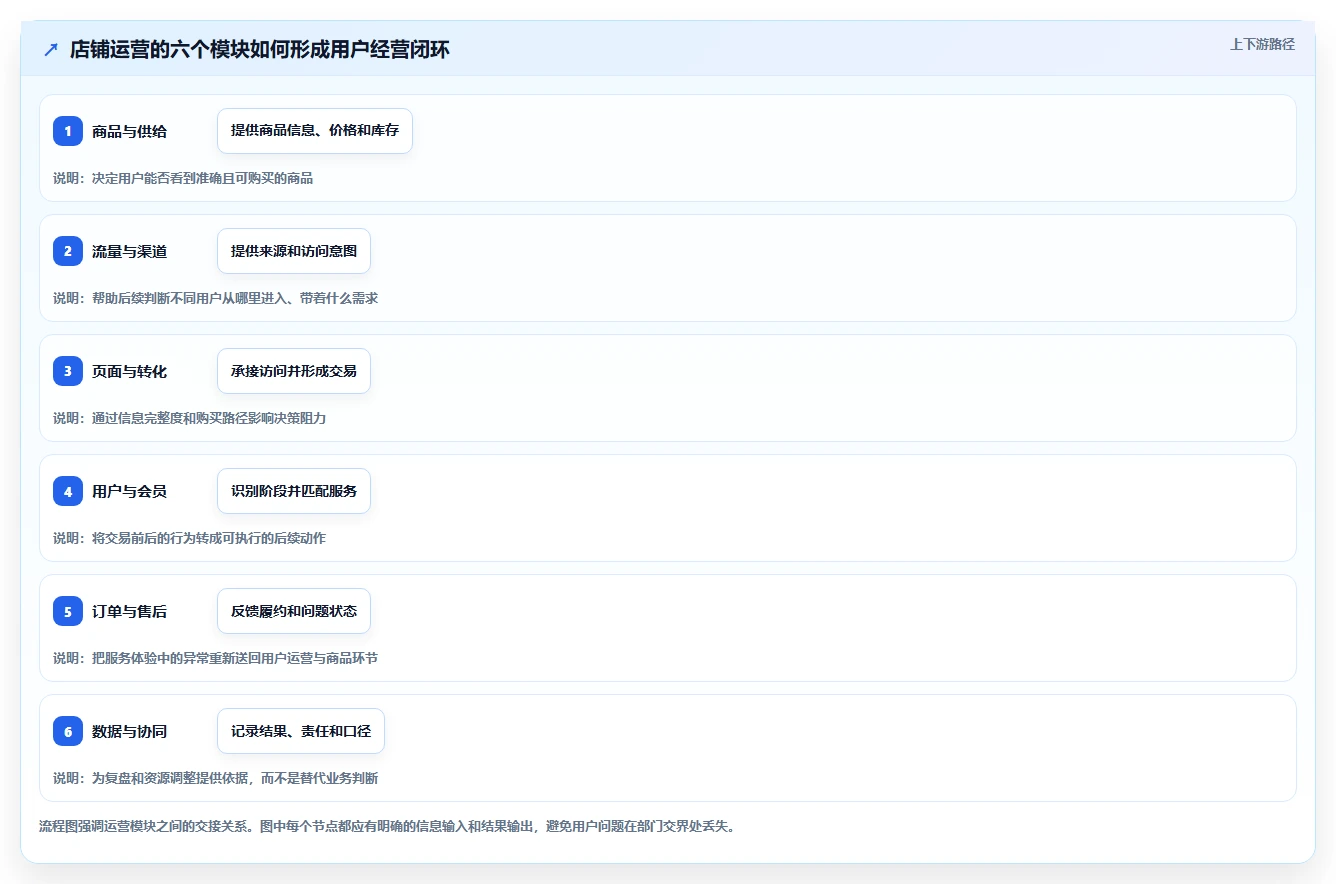This screenshot has width=1336, height=884.
Task: Click the number 1 step badge
Action: pos(68,131)
